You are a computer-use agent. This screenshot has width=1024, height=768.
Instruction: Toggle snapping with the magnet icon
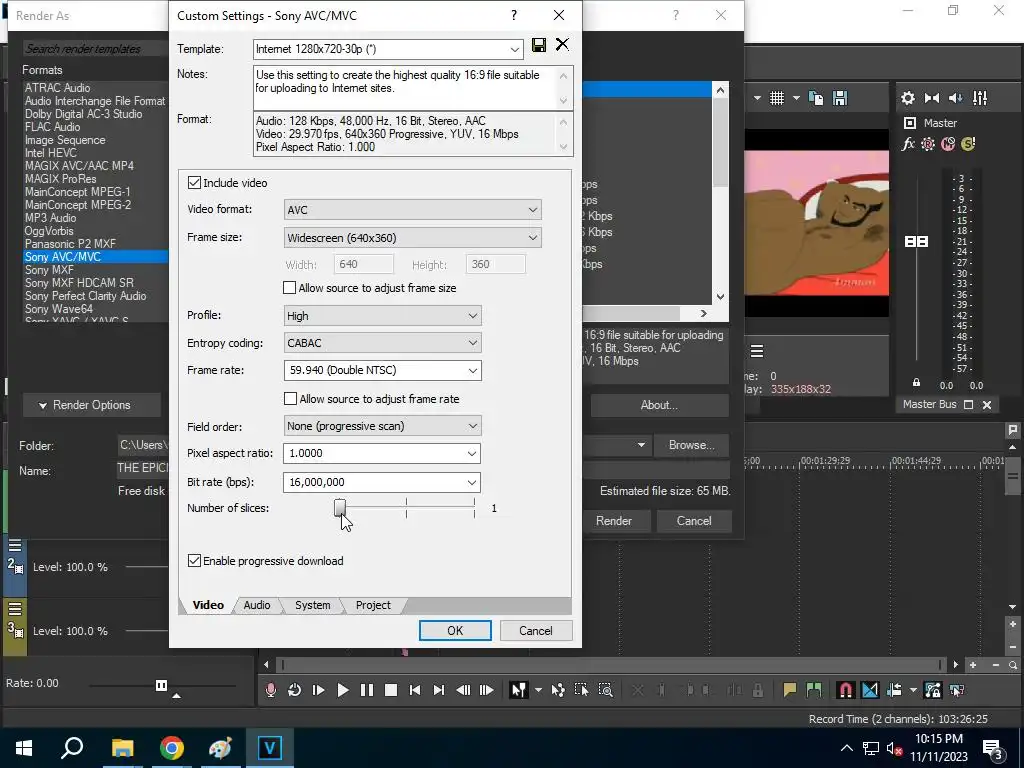pyautogui.click(x=845, y=690)
